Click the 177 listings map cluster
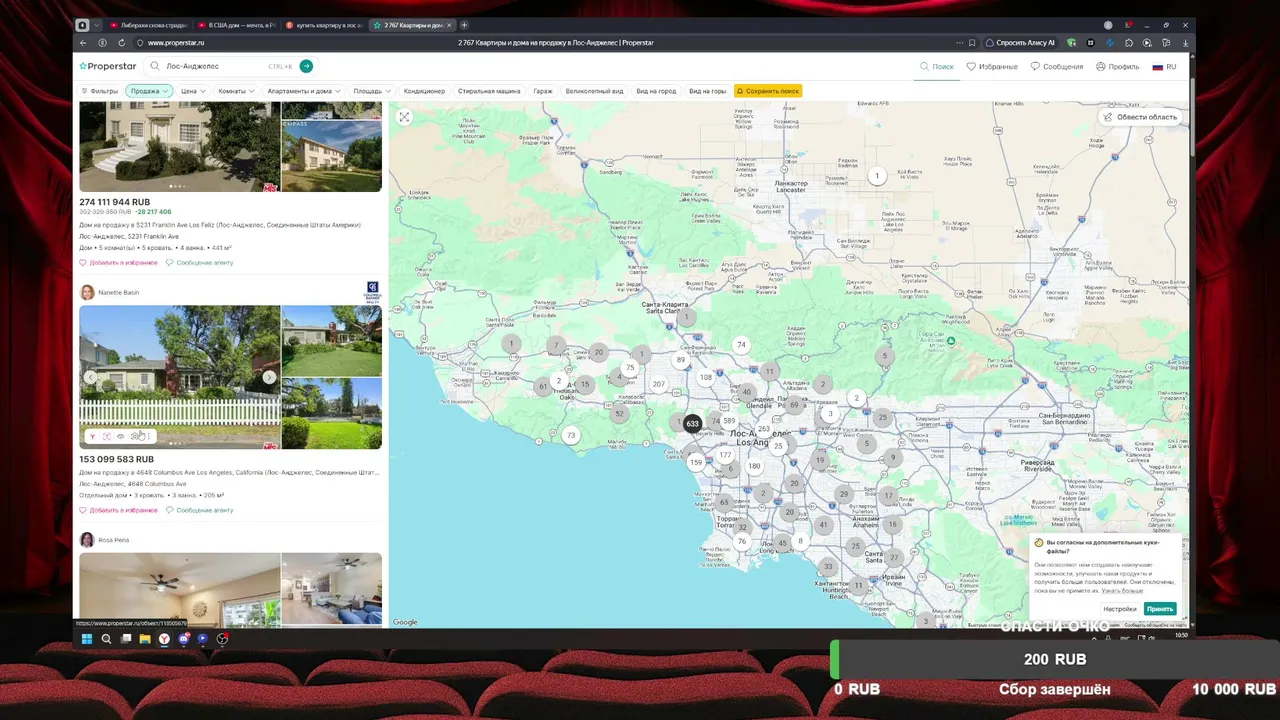 [725, 455]
